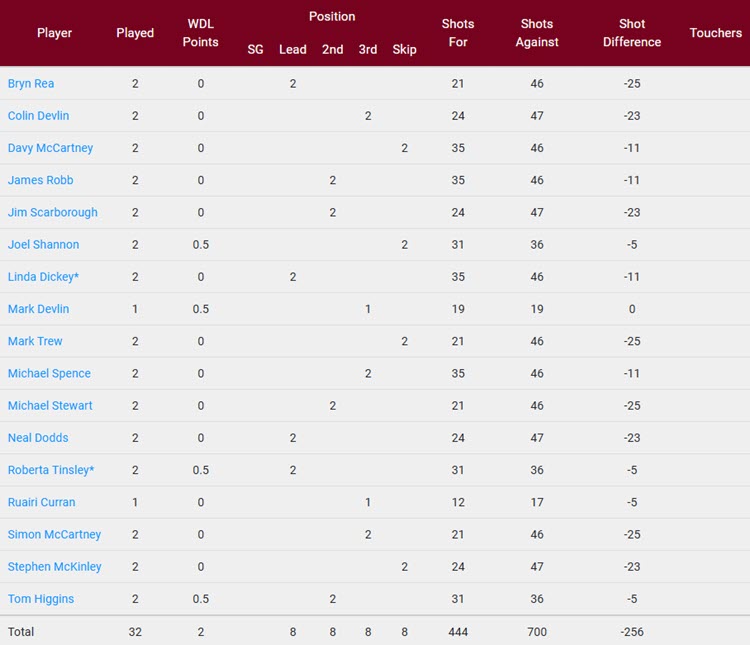The image size is (750, 645).
Task: Select the Roberta Tinsley* link
Action: [51, 470]
